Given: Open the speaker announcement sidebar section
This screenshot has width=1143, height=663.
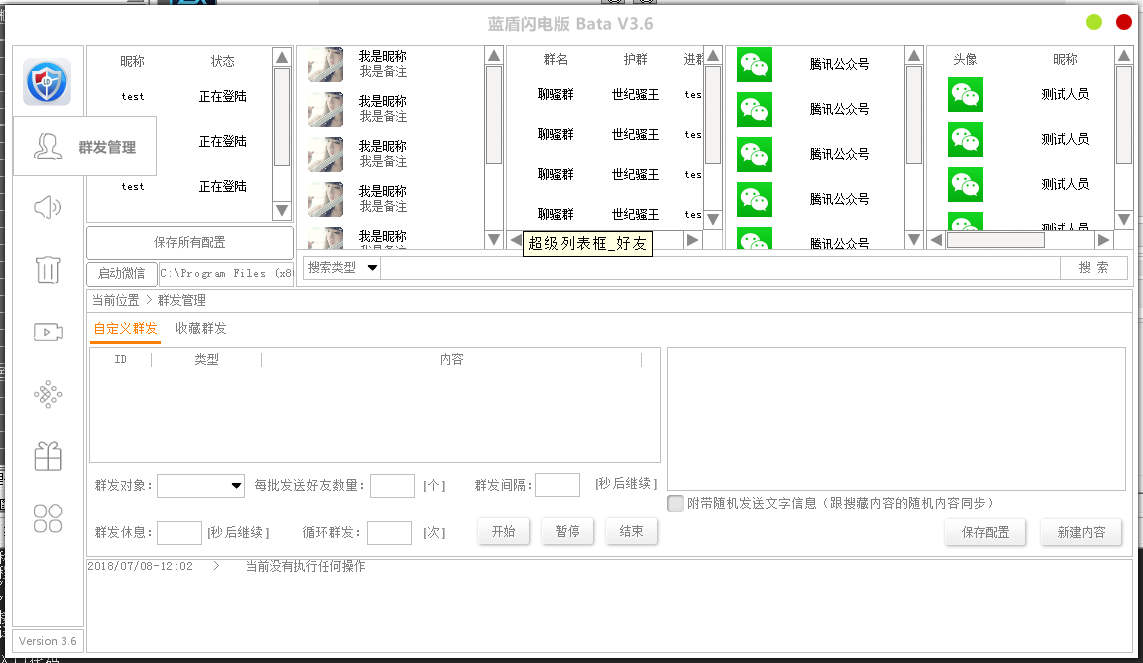Looking at the screenshot, I should coord(47,208).
